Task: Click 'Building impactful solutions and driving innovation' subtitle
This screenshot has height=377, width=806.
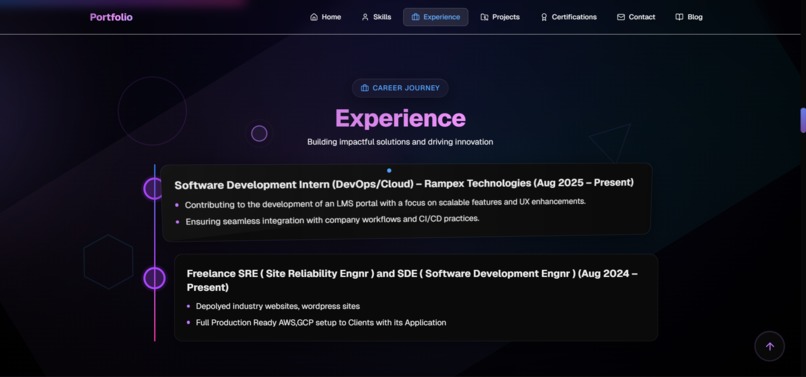Action: pos(400,142)
